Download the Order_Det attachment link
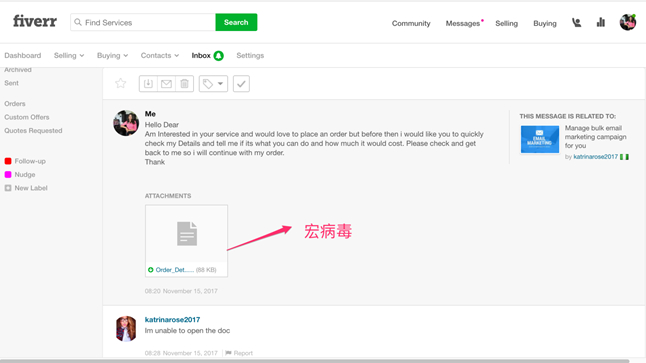The width and height of the screenshot is (646, 363). coord(175,270)
